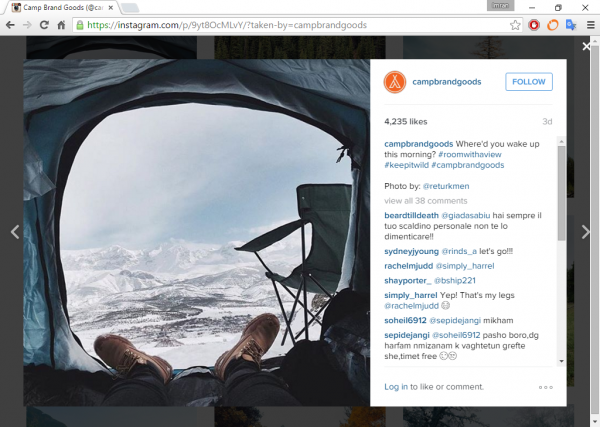600x427 pixels.
Task: Open simply_harrel commenter profile
Action: click(411, 295)
